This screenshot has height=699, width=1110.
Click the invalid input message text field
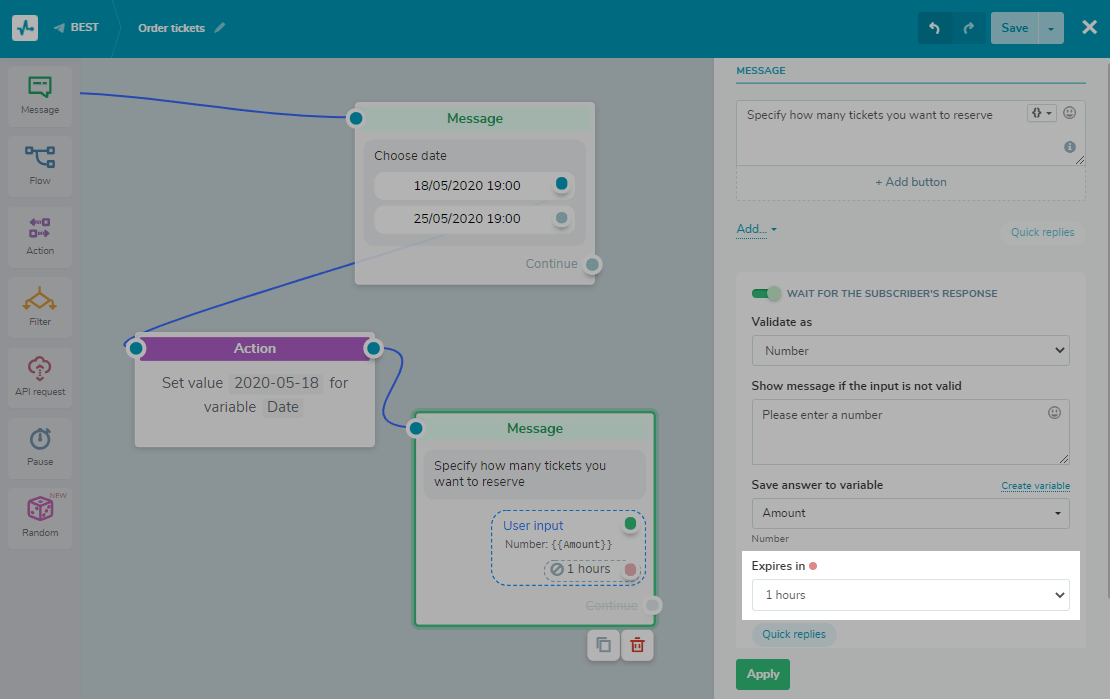coord(910,432)
